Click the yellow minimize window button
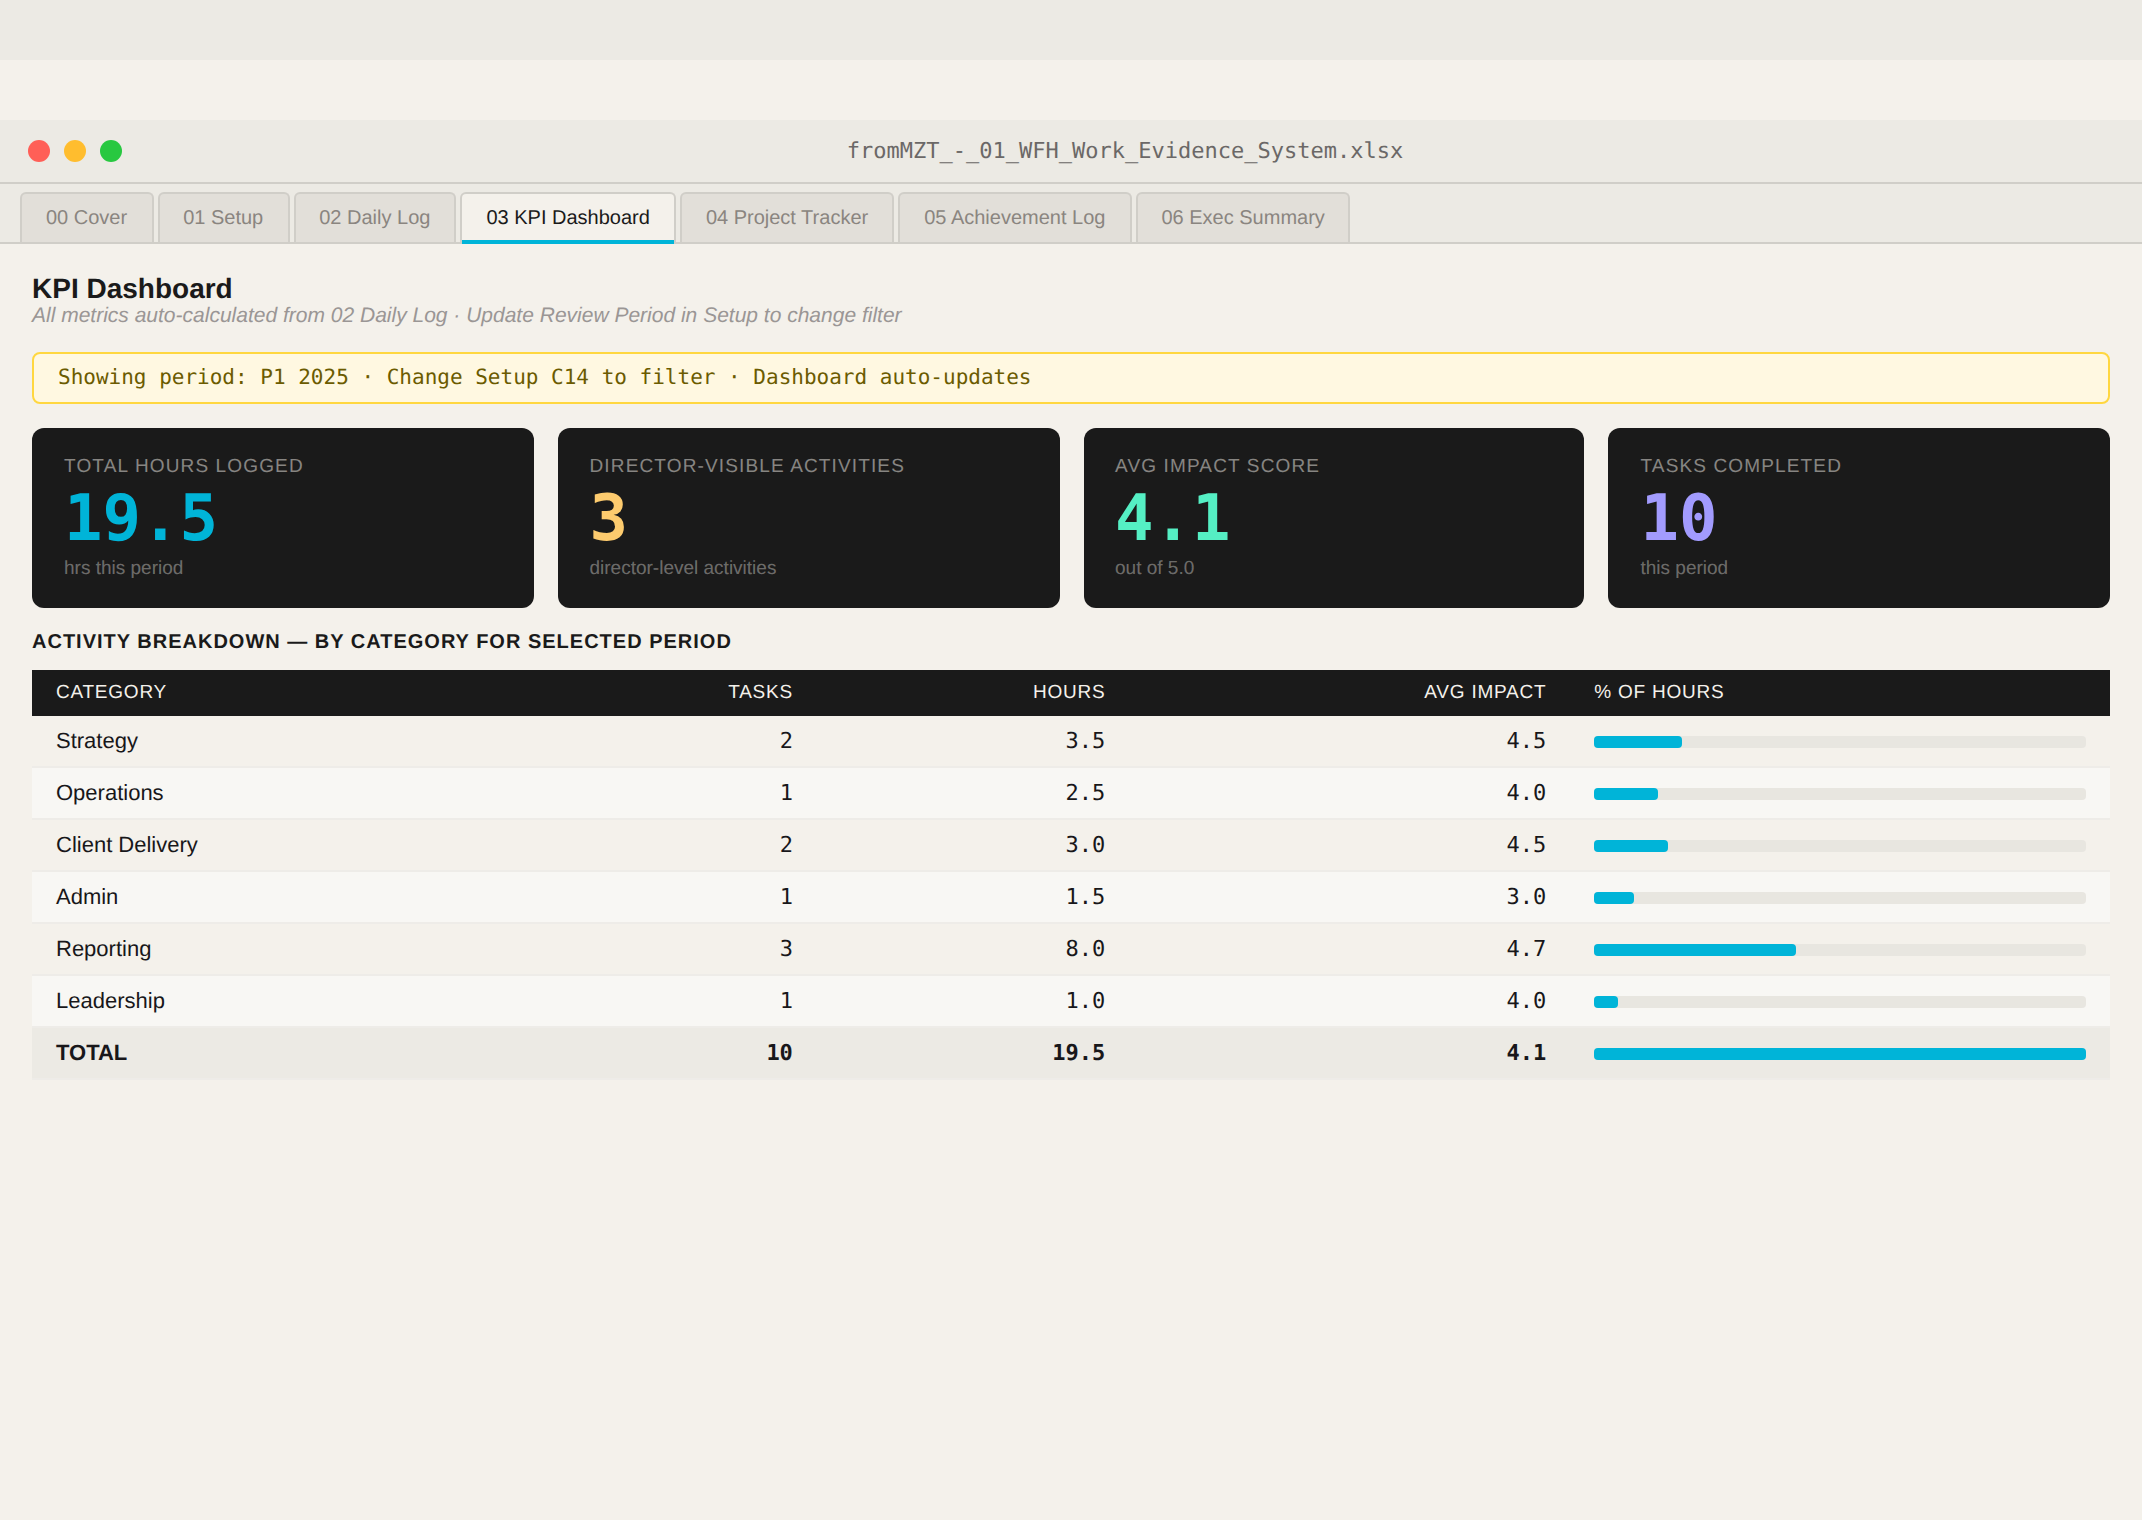The height and width of the screenshot is (1520, 2142). (x=75, y=151)
